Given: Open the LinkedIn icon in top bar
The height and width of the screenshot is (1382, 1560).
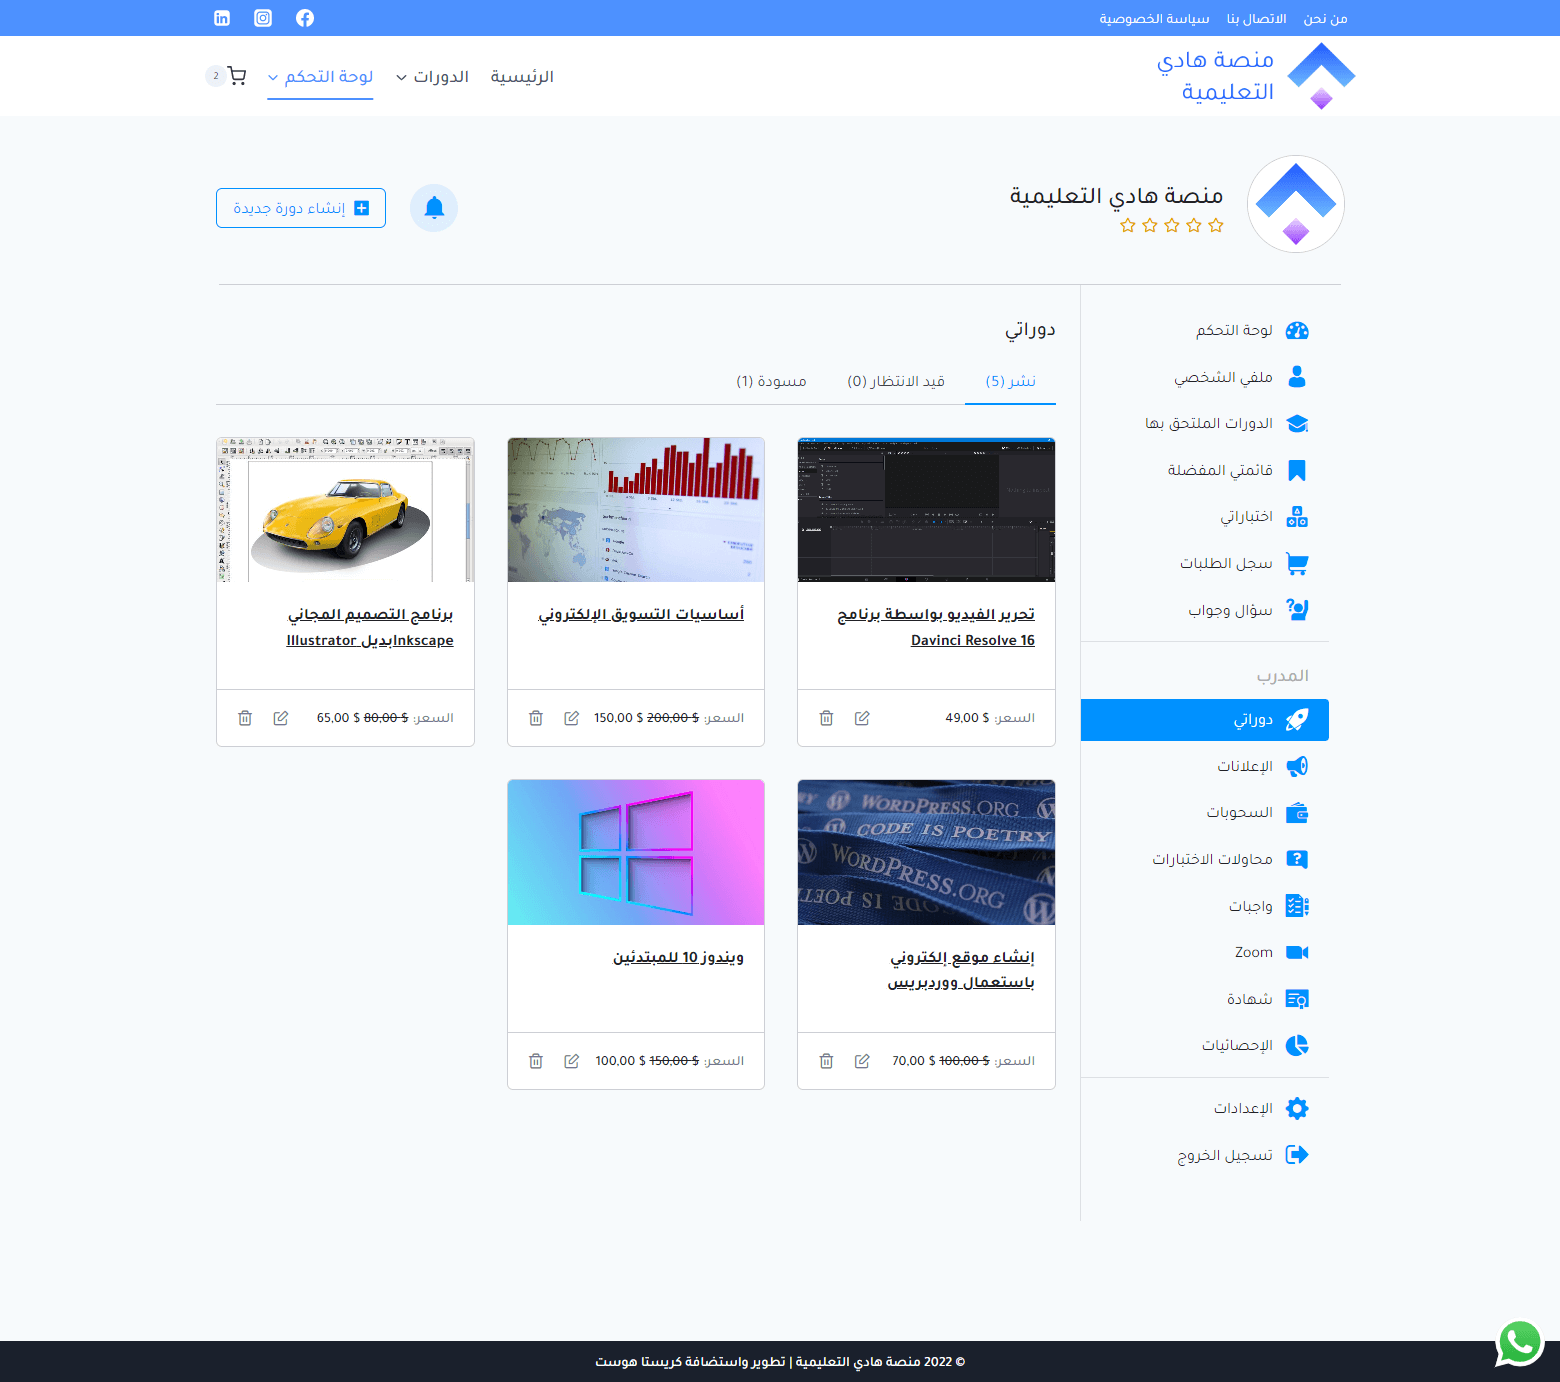Looking at the screenshot, I should tap(222, 18).
